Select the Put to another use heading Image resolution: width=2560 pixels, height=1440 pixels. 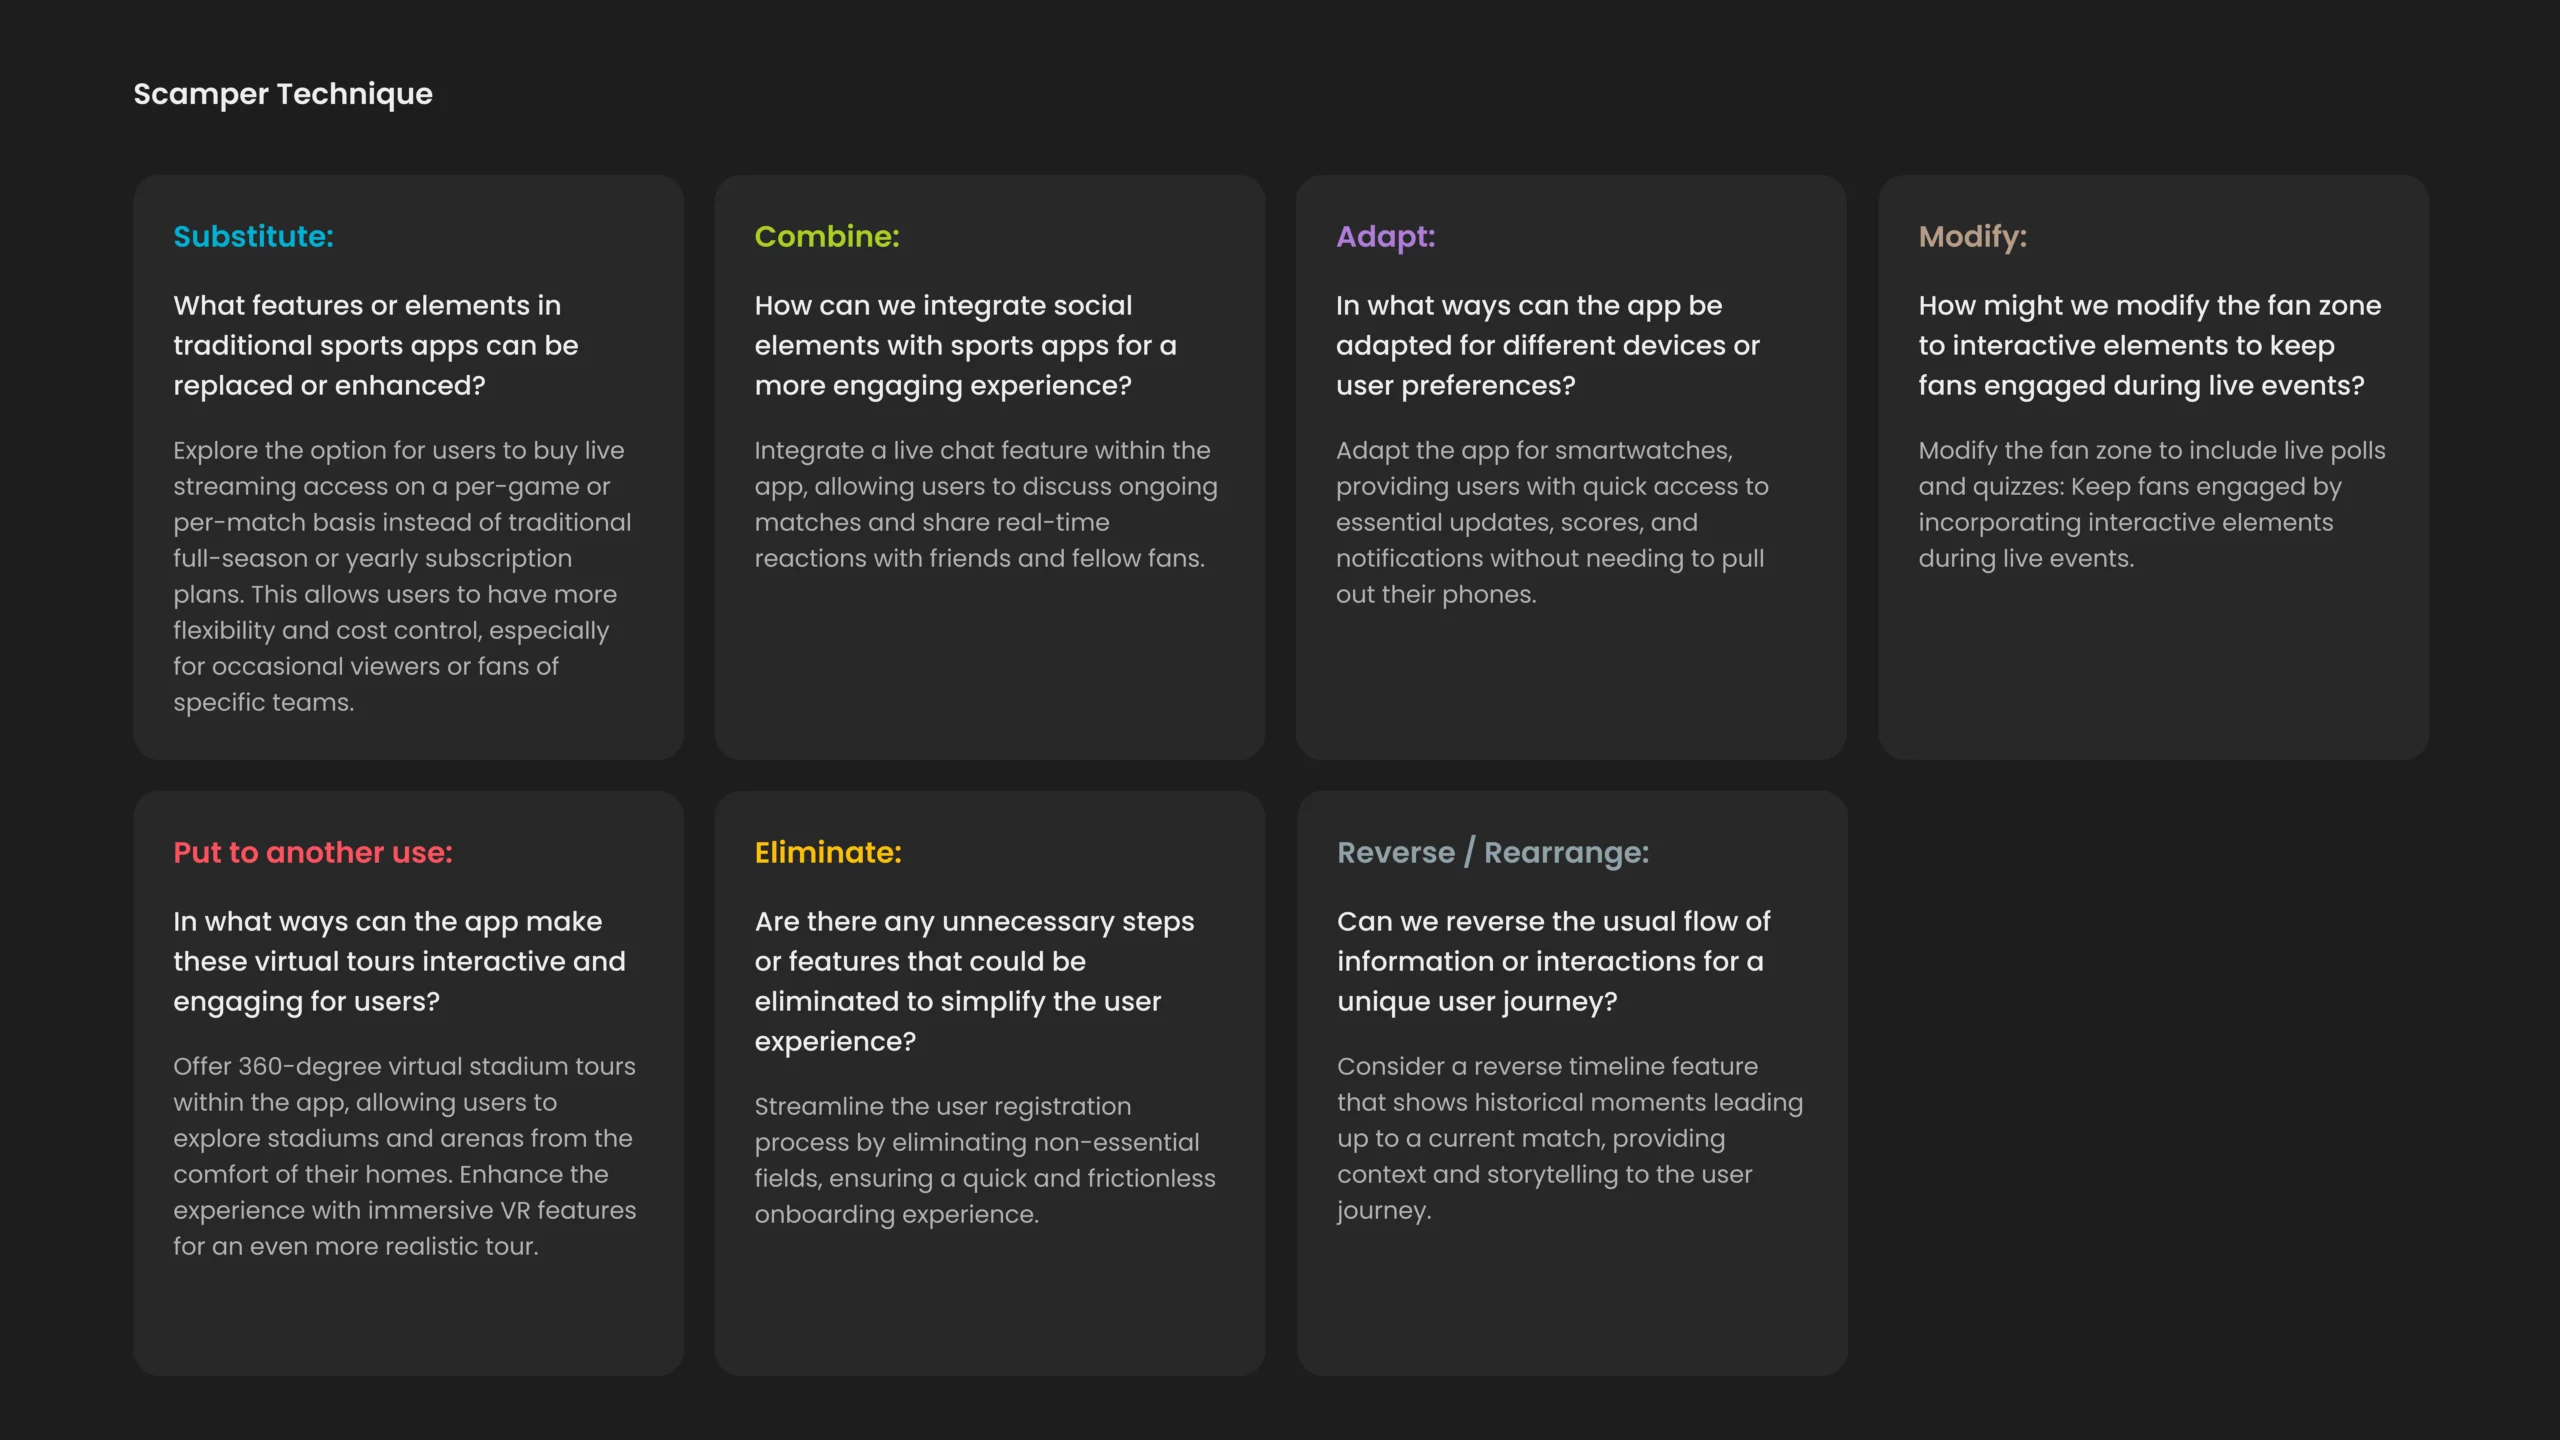pyautogui.click(x=313, y=853)
